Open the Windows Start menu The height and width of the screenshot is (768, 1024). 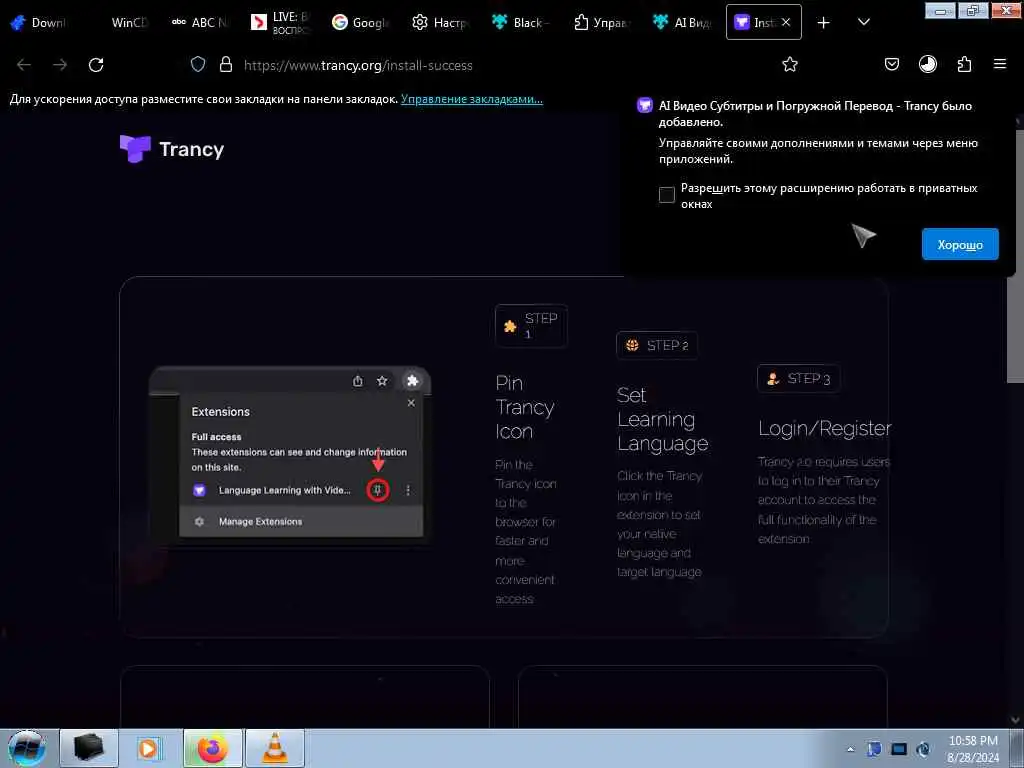tap(26, 748)
